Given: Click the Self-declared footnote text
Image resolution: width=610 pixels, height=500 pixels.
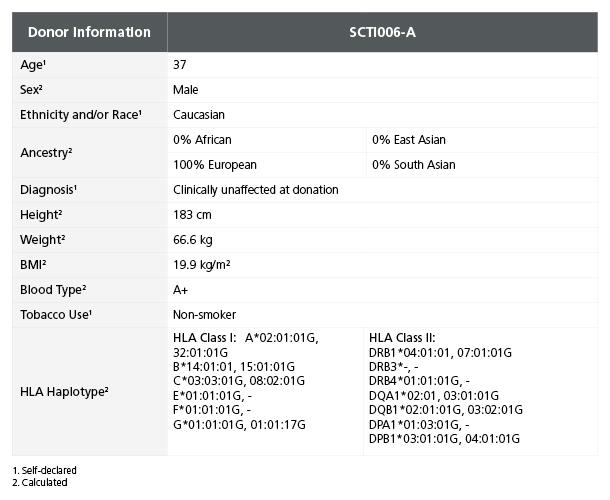Looking at the screenshot, I should (x=48, y=470).
